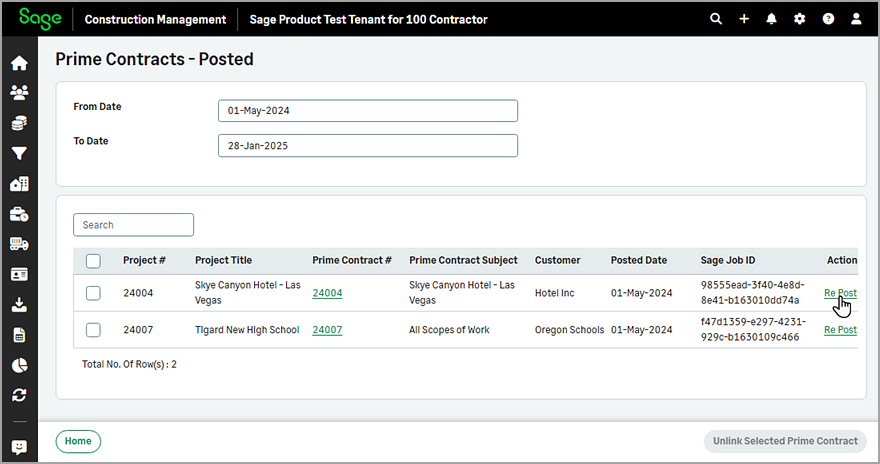This screenshot has height=464, width=880.
Task: Open the sync arrows sidebar icon
Action: click(19, 395)
